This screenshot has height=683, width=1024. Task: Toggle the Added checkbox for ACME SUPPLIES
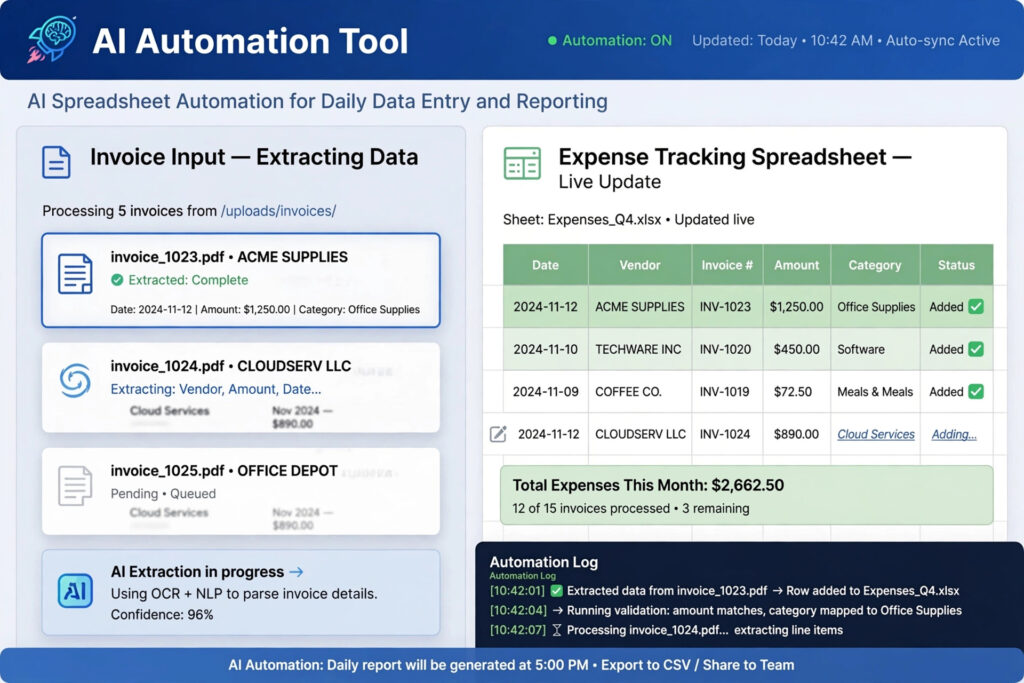[976, 307]
